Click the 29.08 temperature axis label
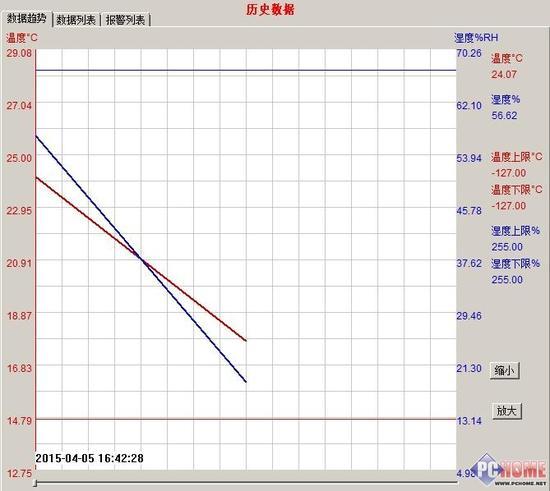Screen dimensions: 550x491 click(19, 53)
